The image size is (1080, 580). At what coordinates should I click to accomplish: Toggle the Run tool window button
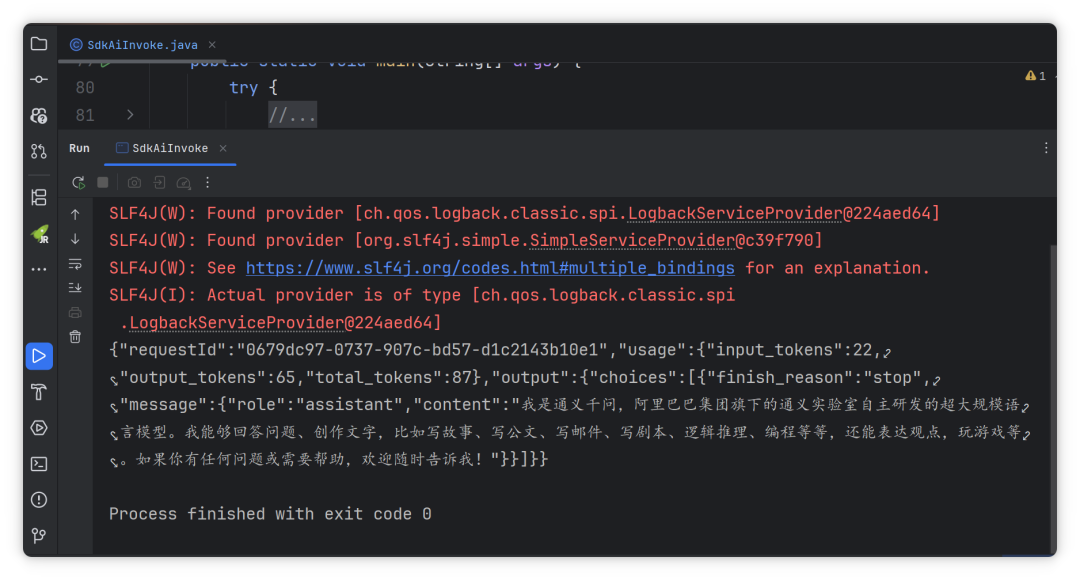(x=39, y=356)
